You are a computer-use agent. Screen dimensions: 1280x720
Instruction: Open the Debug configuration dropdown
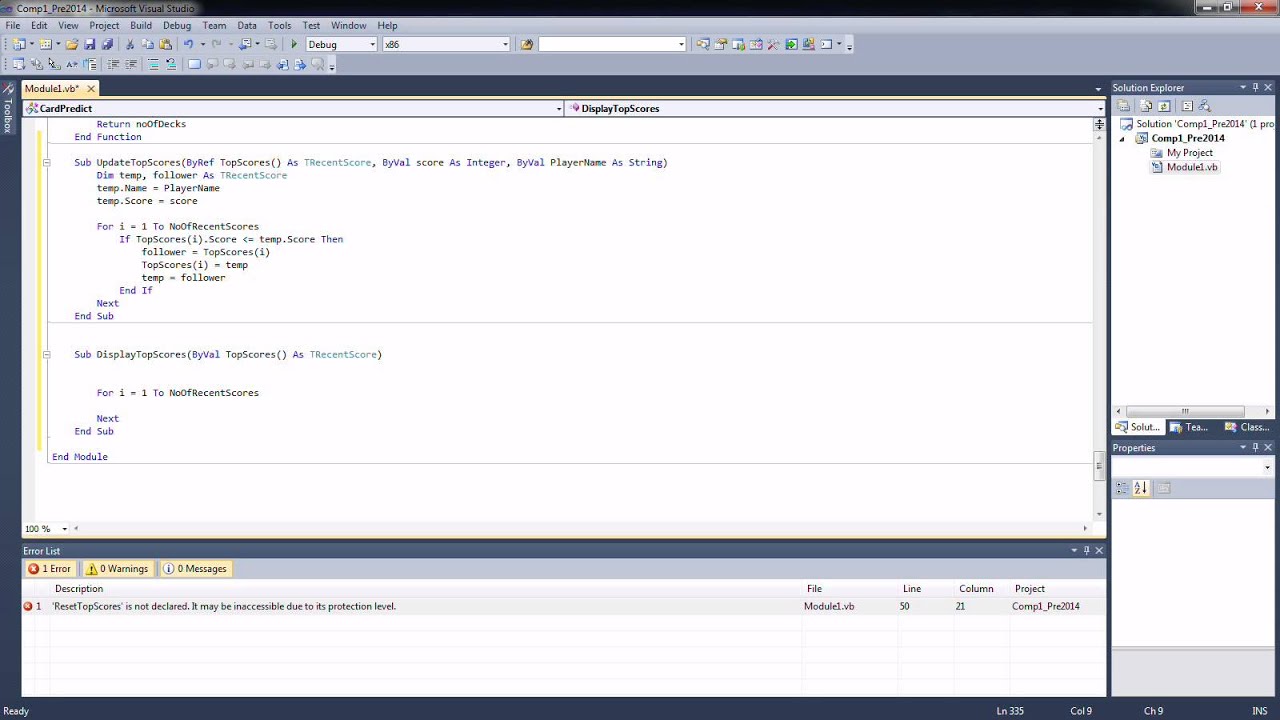(372, 44)
